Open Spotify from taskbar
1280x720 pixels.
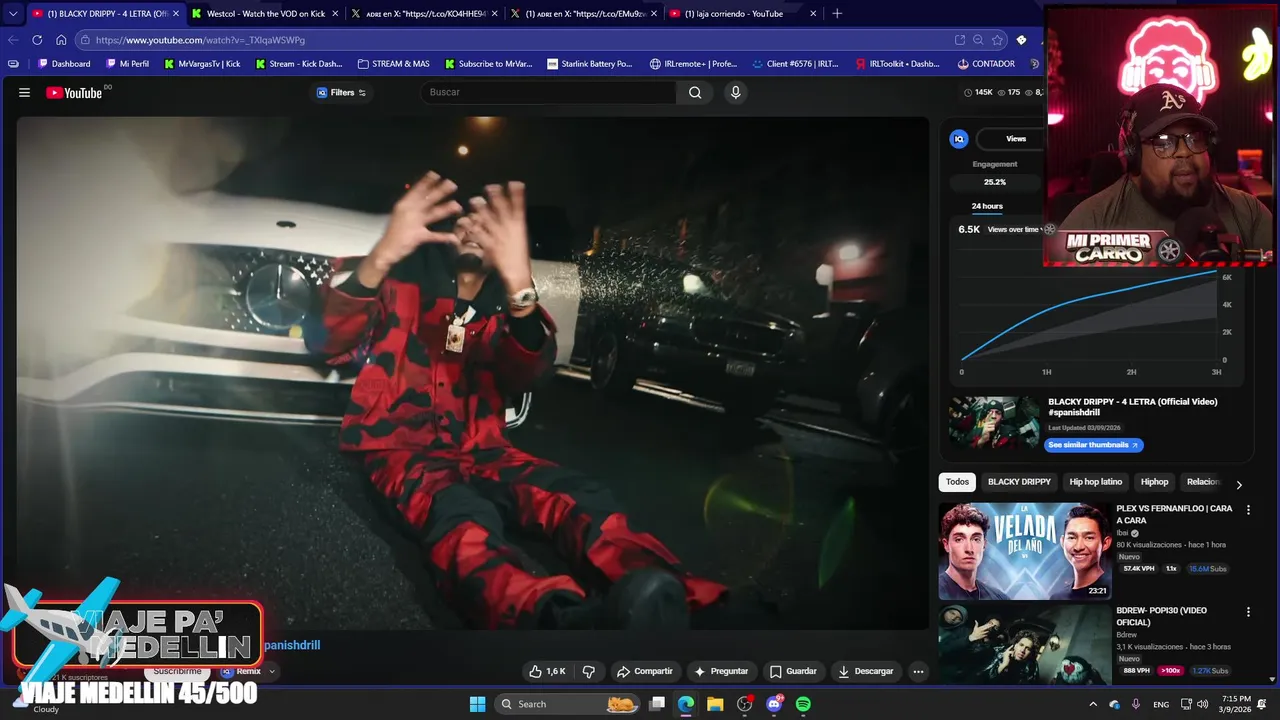[x=803, y=704]
